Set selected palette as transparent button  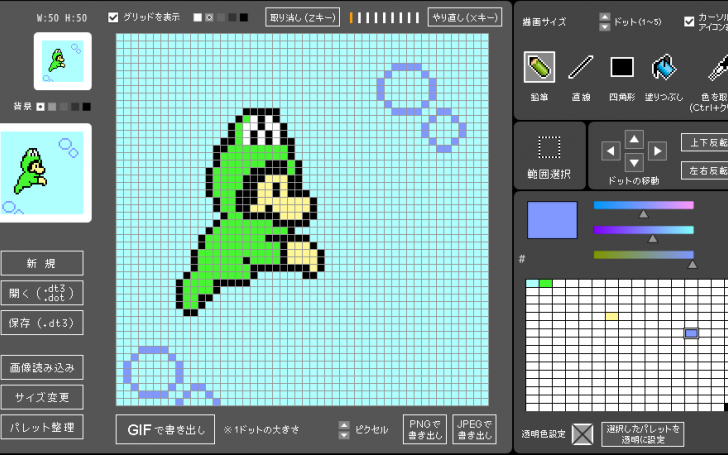point(643,434)
